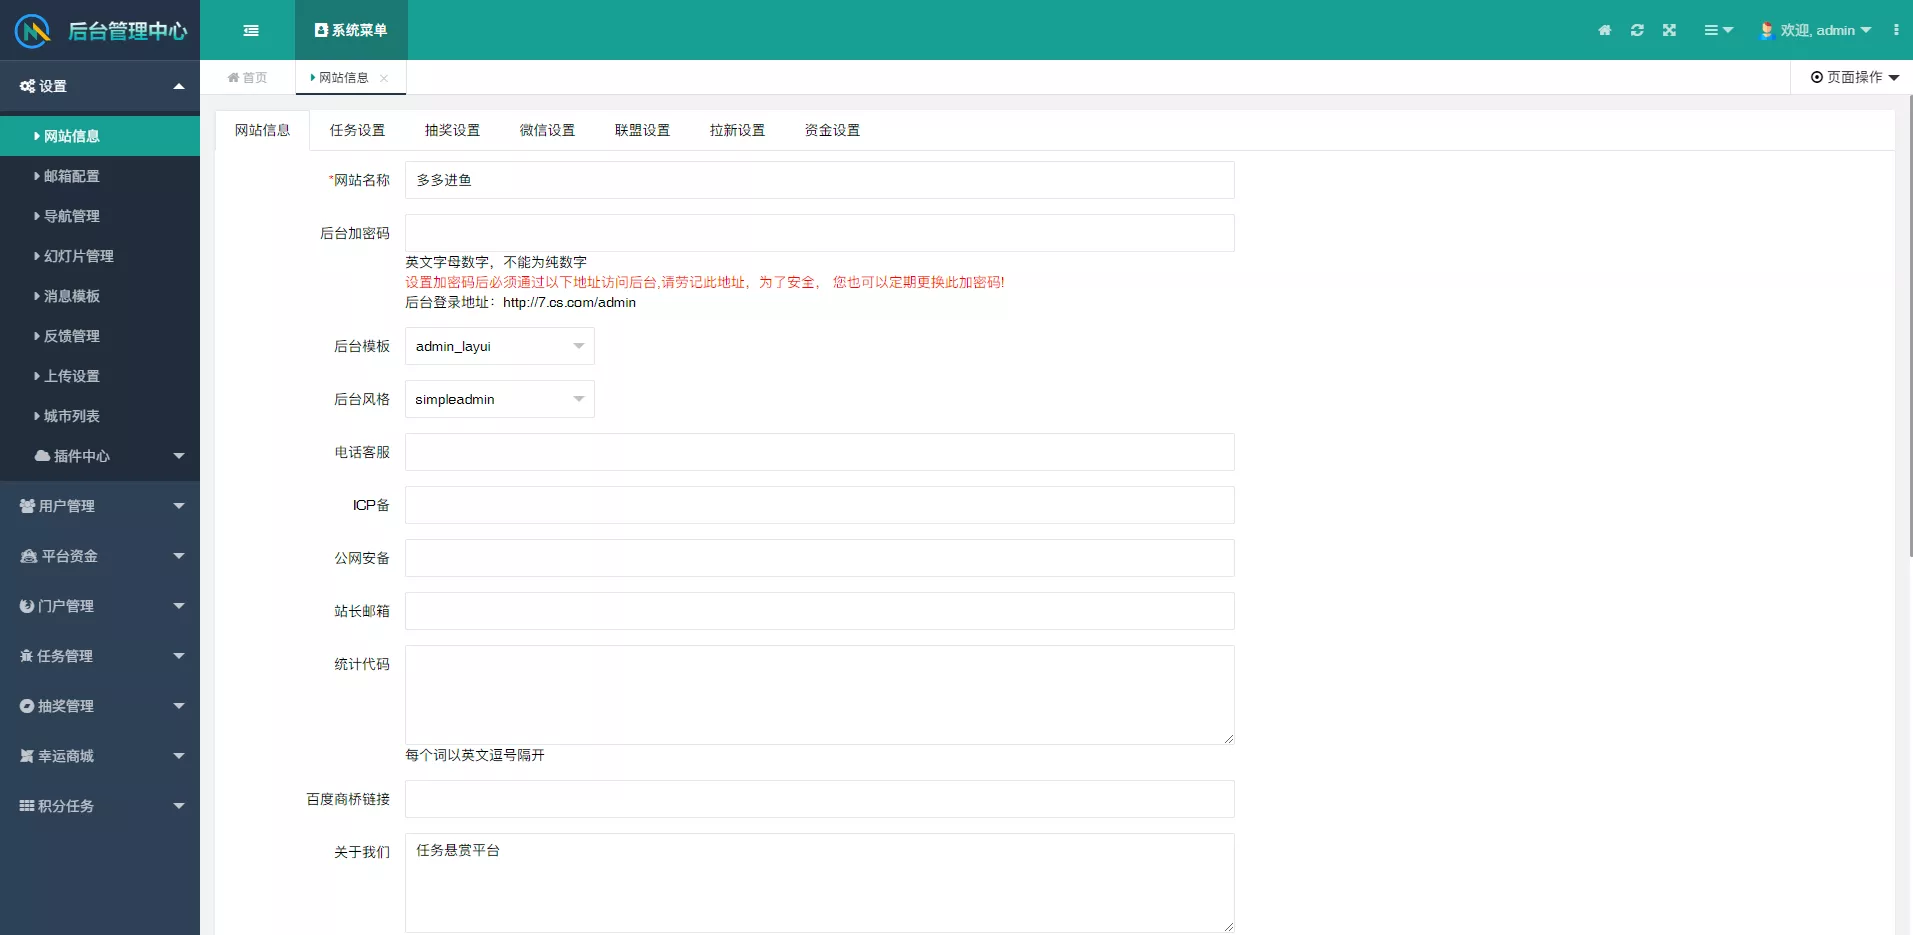Click the sidebar collapse hamburger icon
Screen dimensions: 1913x935
click(x=251, y=30)
